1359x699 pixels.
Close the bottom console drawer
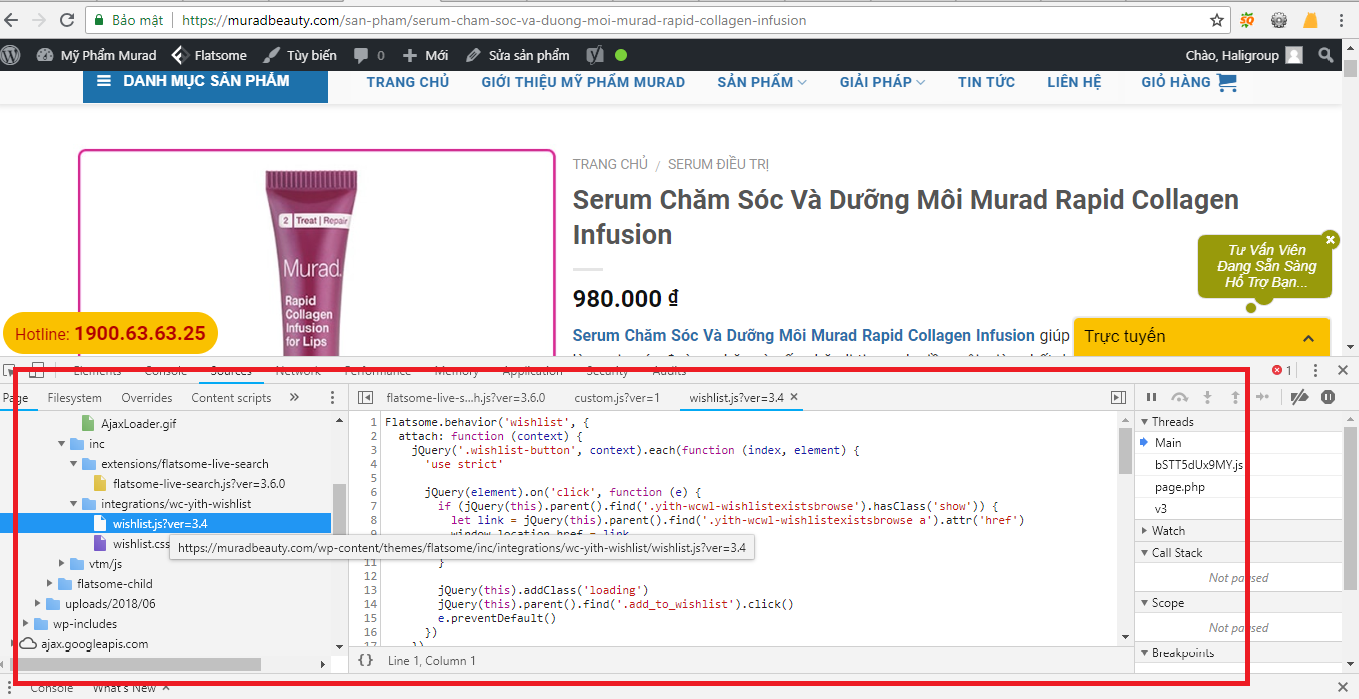pyautogui.click(x=1343, y=688)
